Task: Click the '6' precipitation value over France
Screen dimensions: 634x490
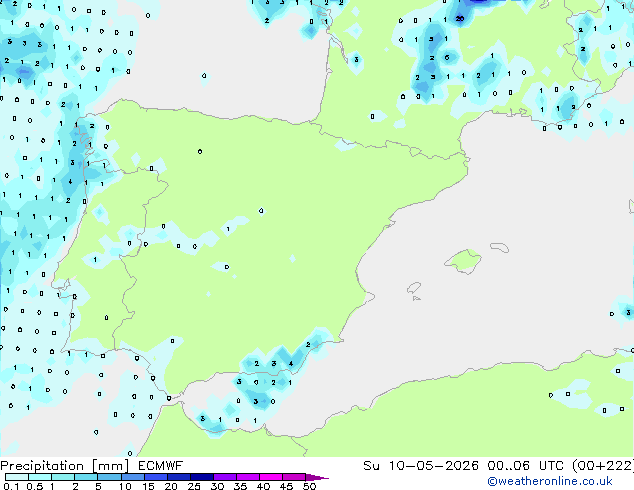Action: click(447, 57)
